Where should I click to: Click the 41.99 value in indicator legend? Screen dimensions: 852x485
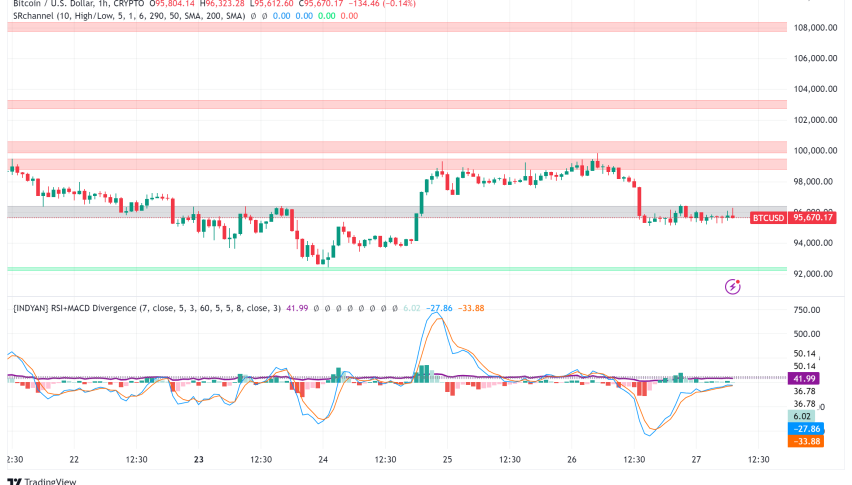click(x=297, y=308)
